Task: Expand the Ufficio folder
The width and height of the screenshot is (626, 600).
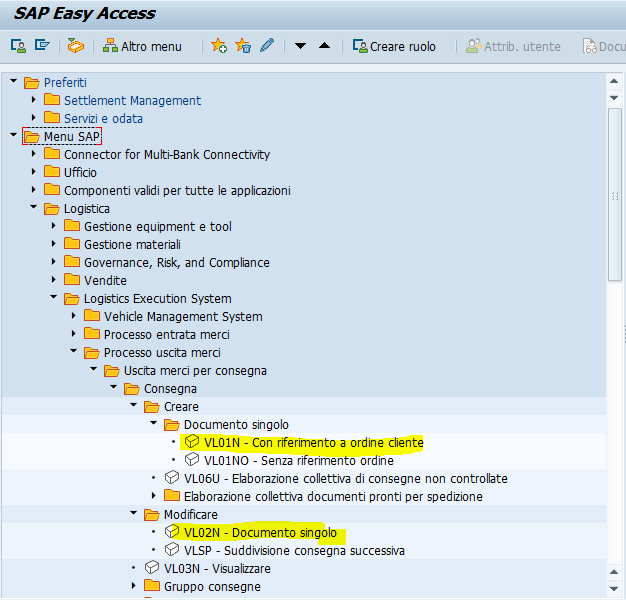Action: 34,171
